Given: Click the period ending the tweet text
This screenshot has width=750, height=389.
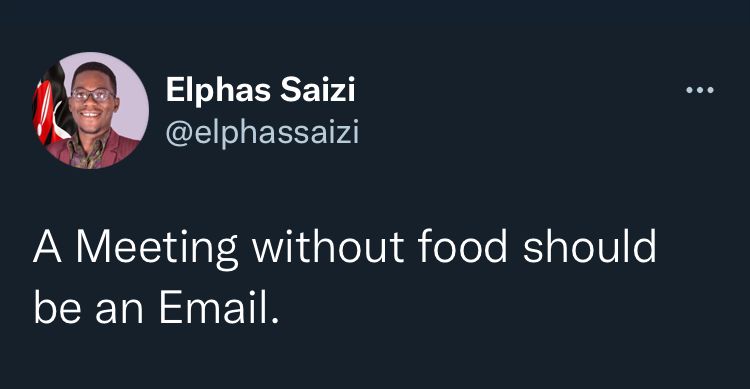Looking at the screenshot, I should 275,321.
